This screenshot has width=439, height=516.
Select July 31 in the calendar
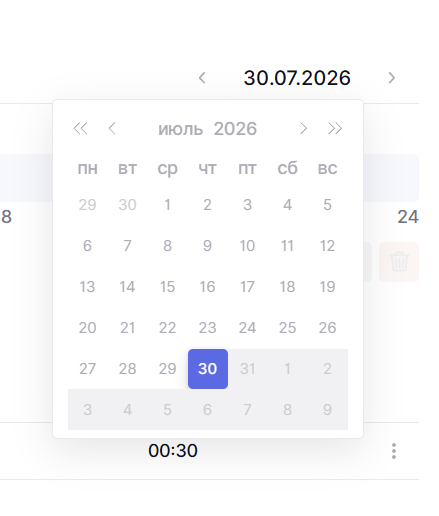tap(247, 369)
